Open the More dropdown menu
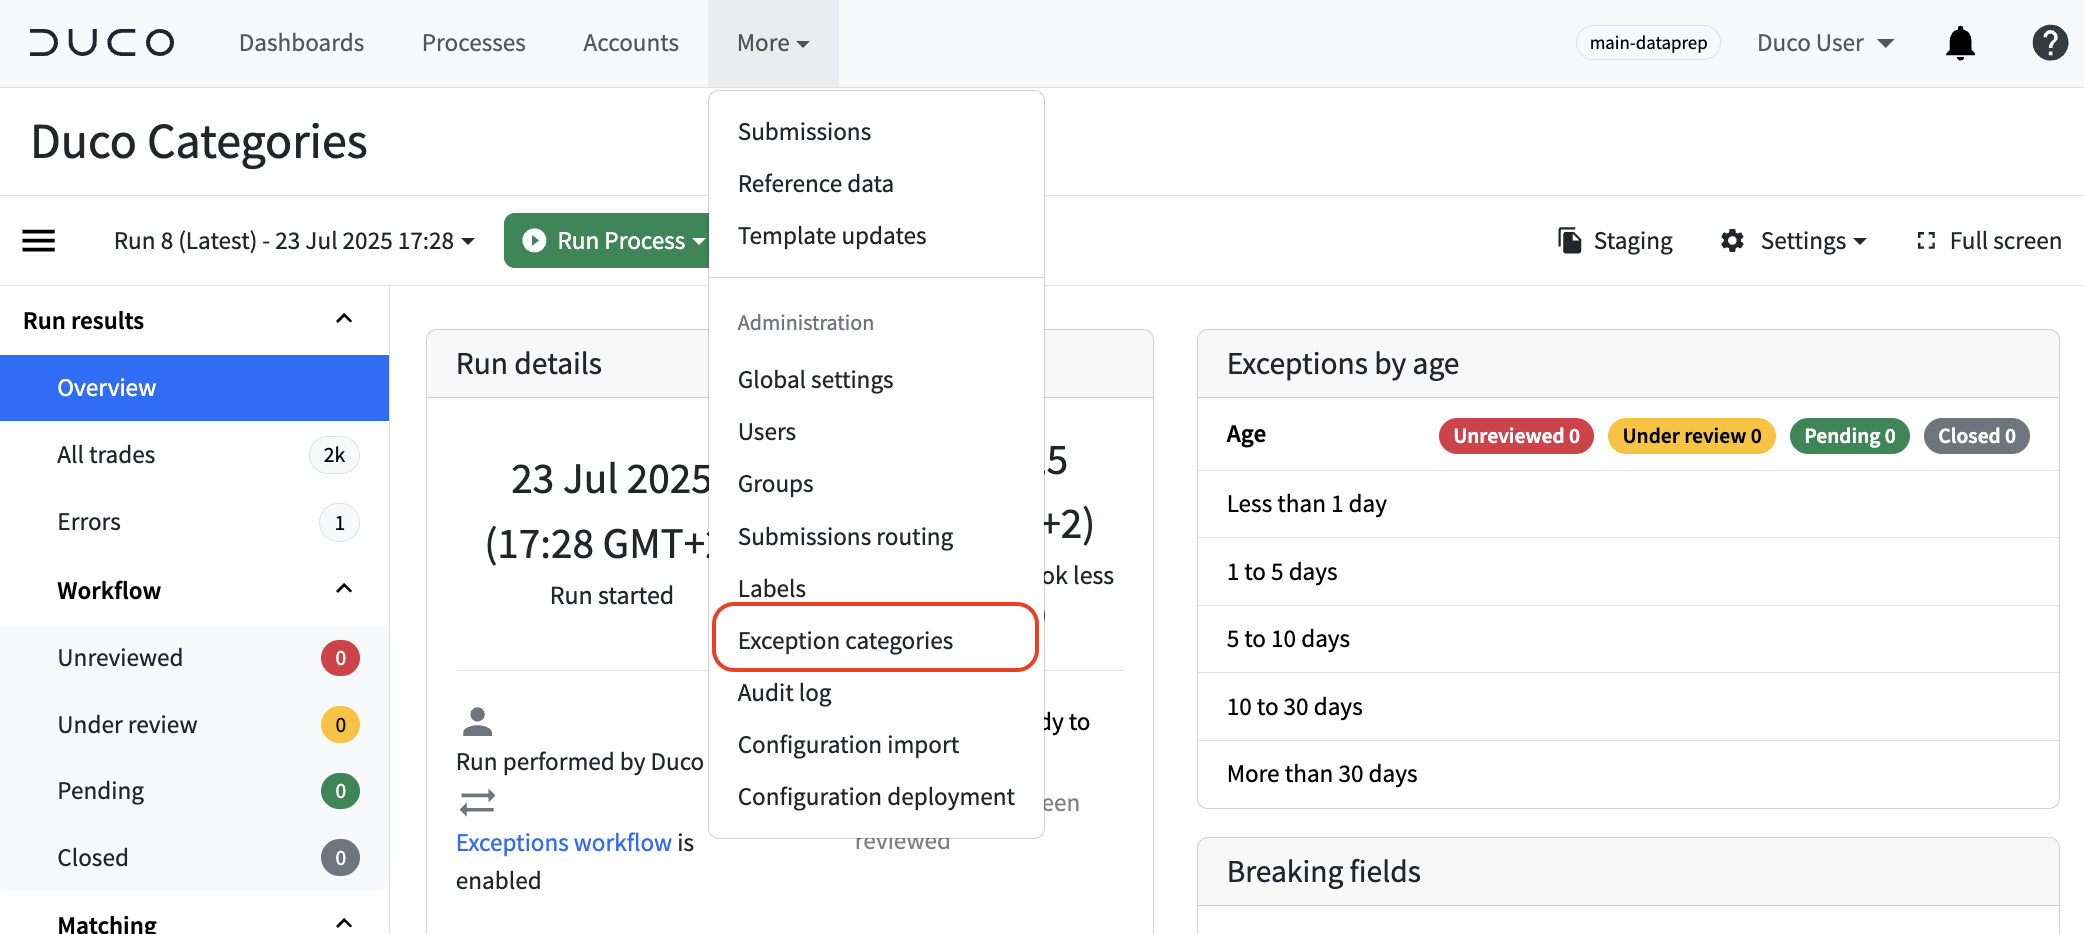The image size is (2084, 934). (773, 43)
